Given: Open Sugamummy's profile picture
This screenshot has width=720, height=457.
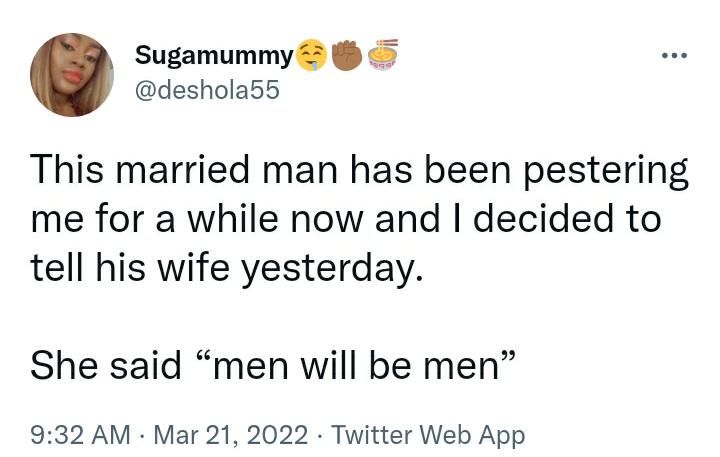Looking at the screenshot, I should [x=72, y=74].
